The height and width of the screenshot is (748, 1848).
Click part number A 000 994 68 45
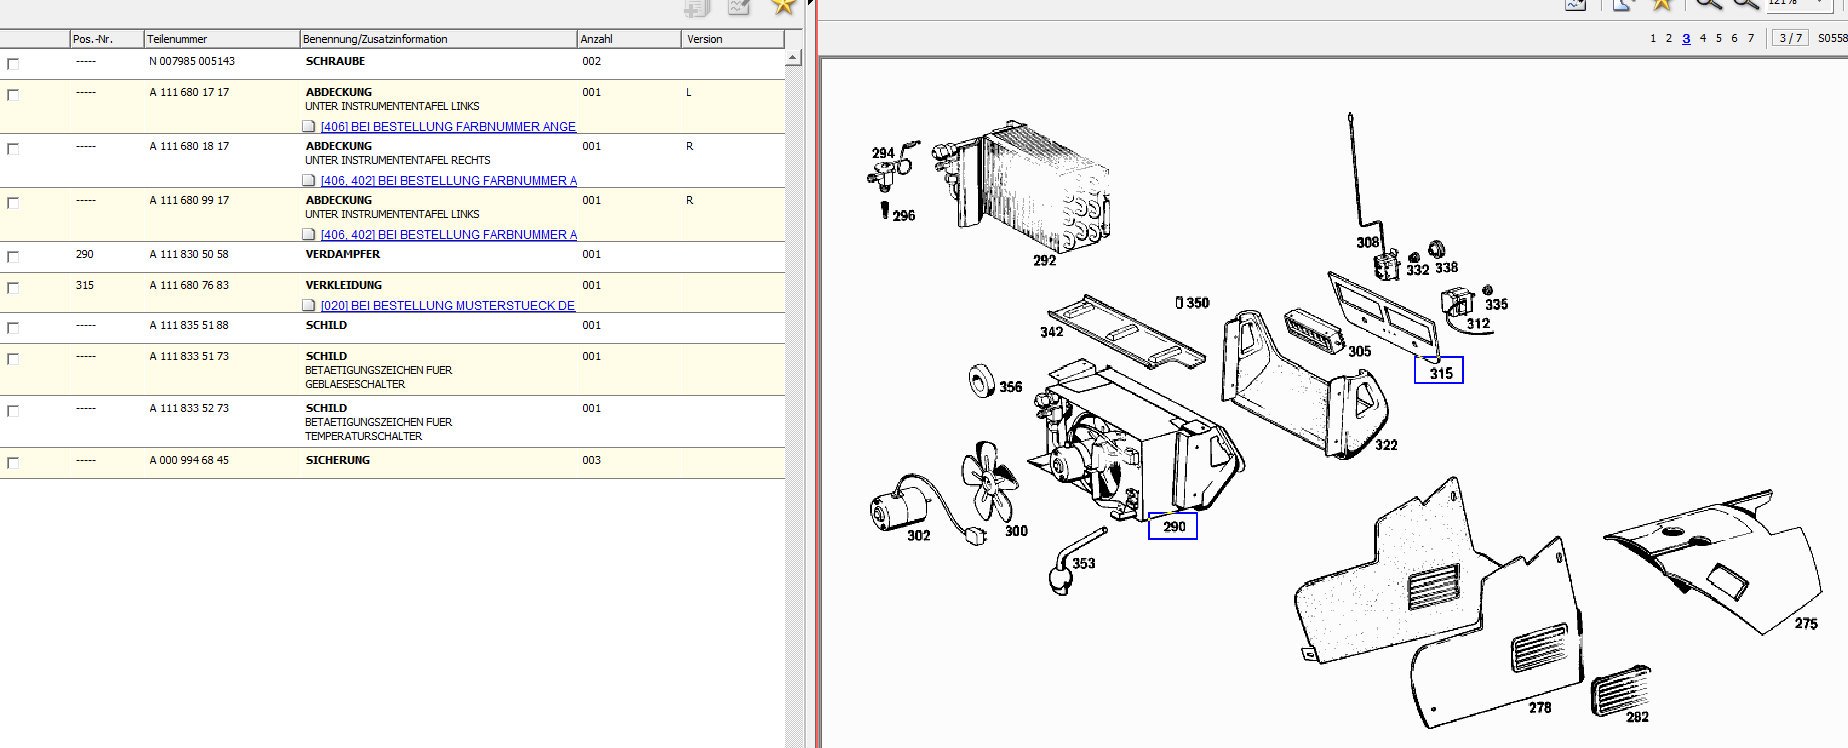pyautogui.click(x=189, y=460)
